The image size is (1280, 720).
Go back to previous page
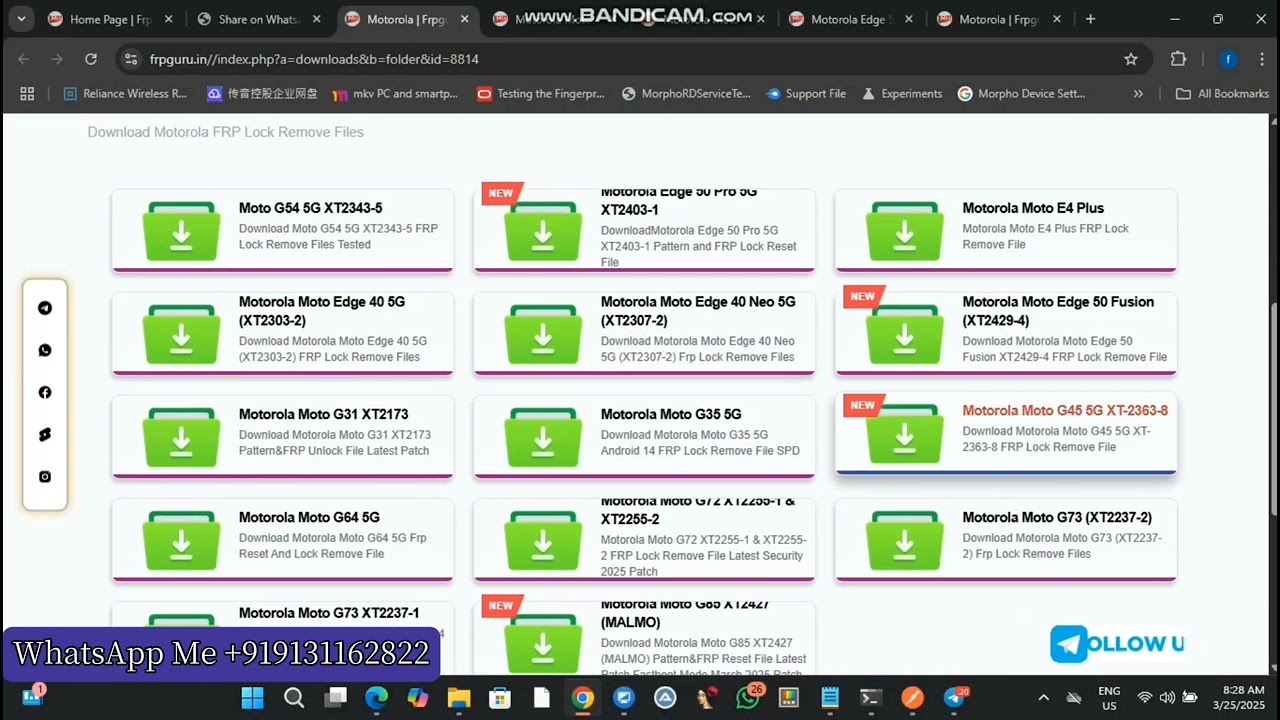tap(24, 59)
